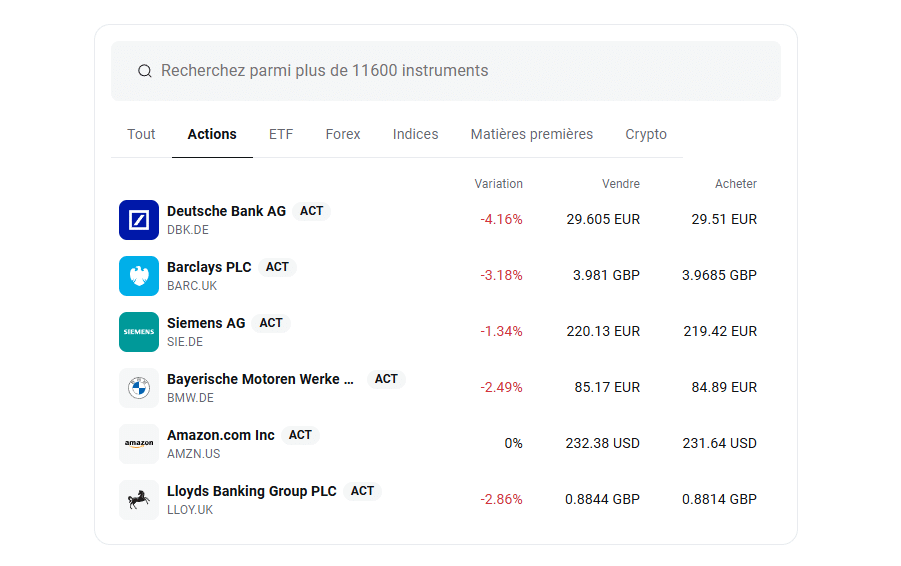Click the LLOY.UK ticker symbol

pos(190,510)
